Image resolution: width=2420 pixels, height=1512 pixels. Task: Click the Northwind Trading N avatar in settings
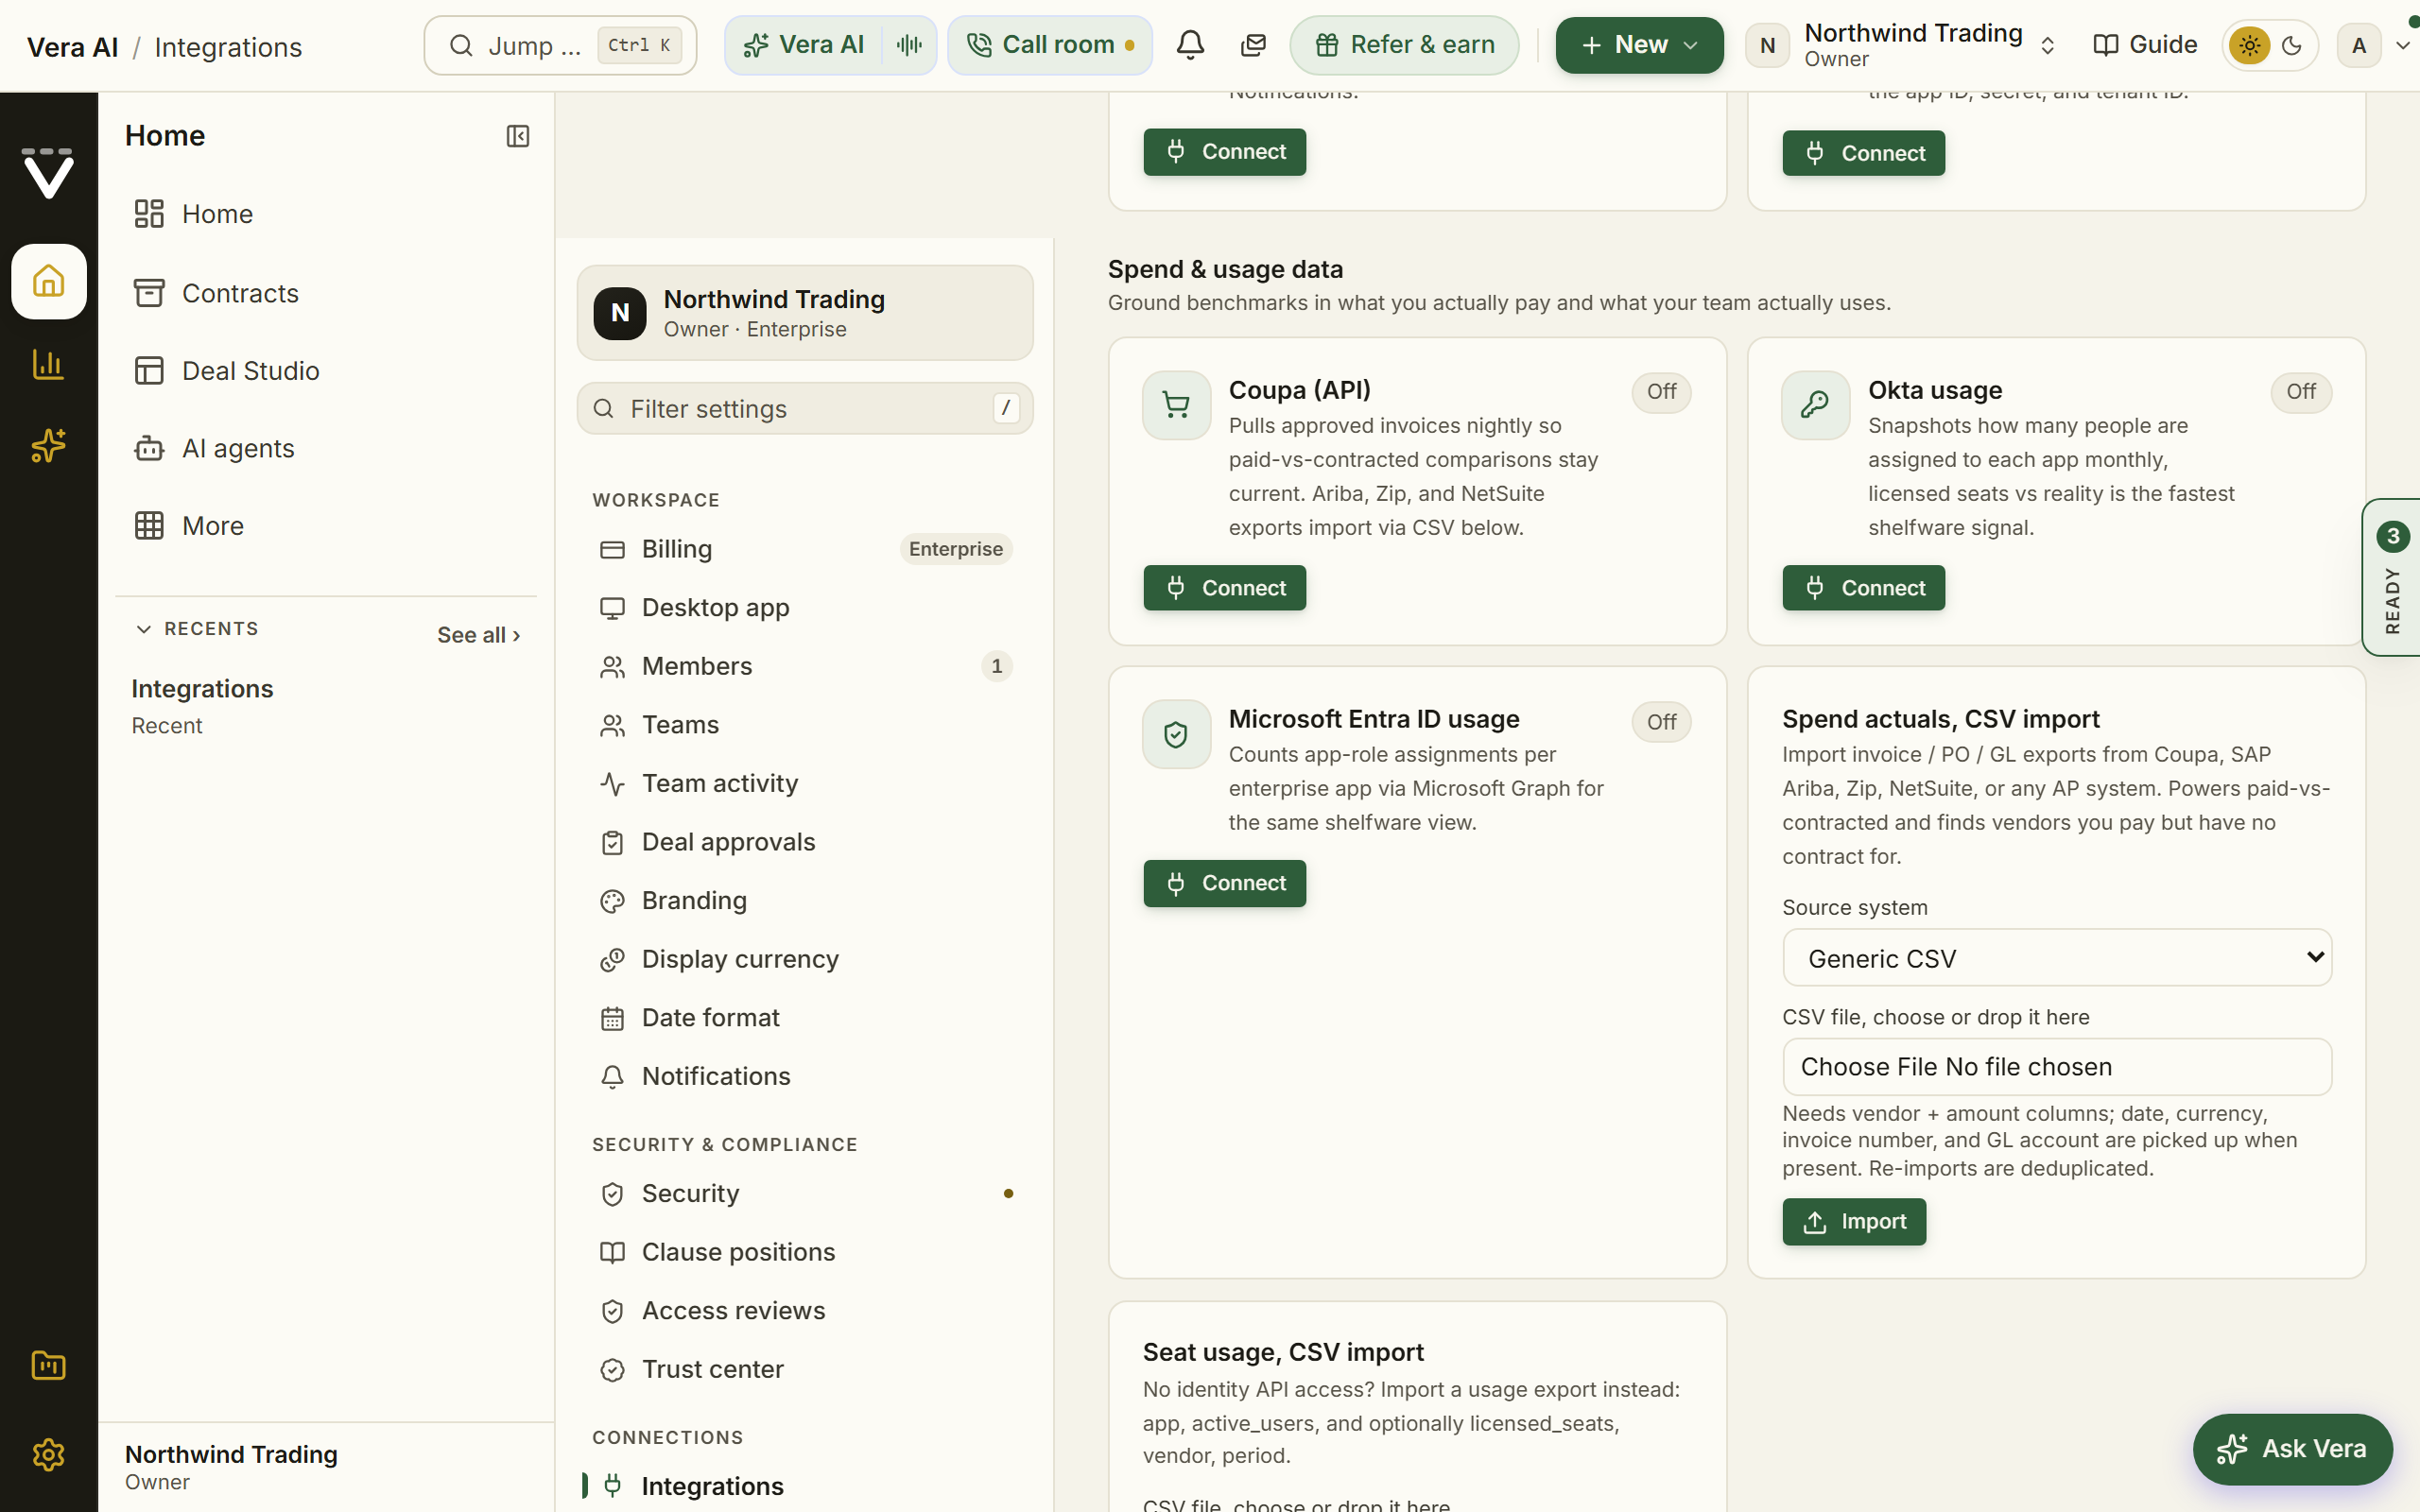coord(620,313)
